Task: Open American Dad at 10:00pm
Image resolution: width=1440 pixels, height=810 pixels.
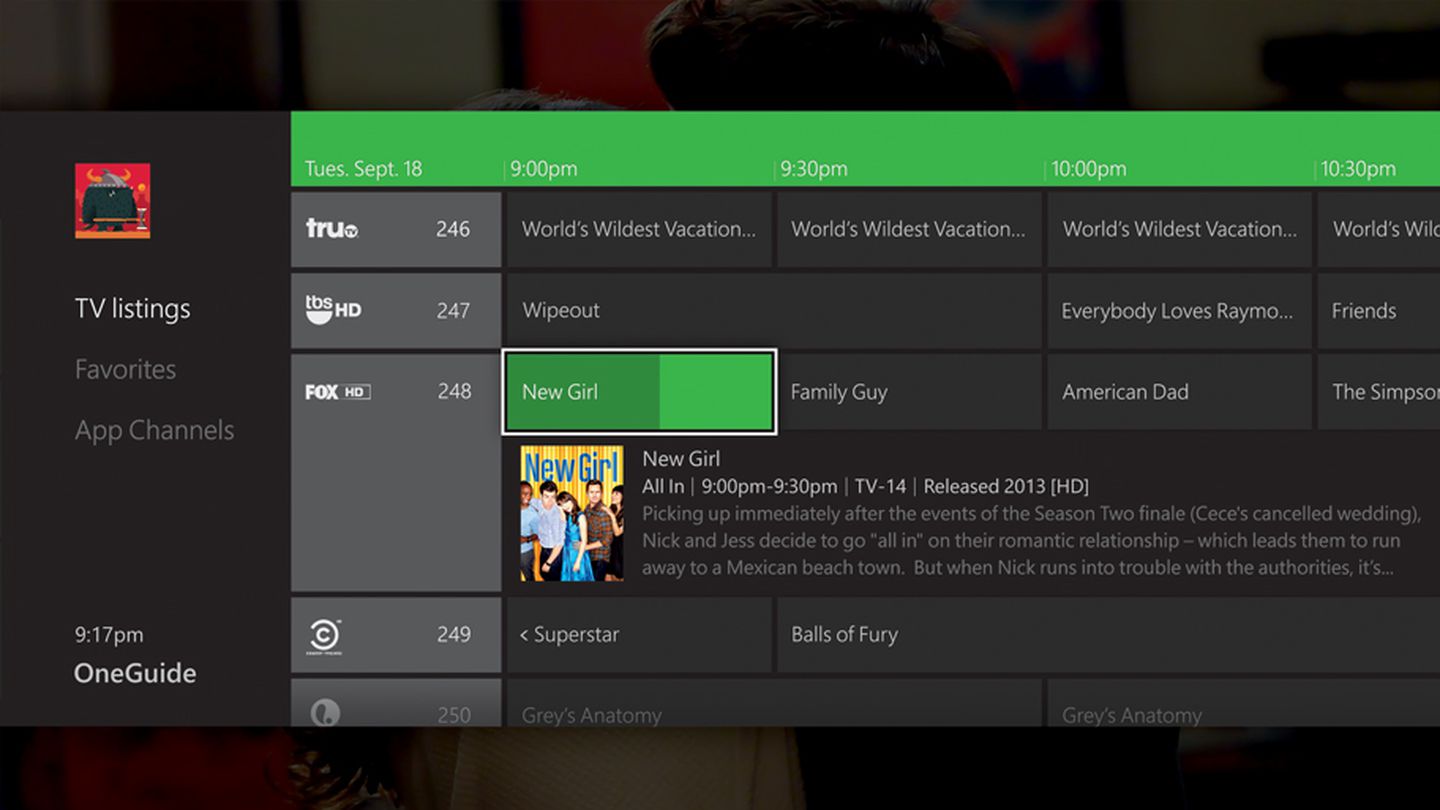Action: tap(1125, 391)
